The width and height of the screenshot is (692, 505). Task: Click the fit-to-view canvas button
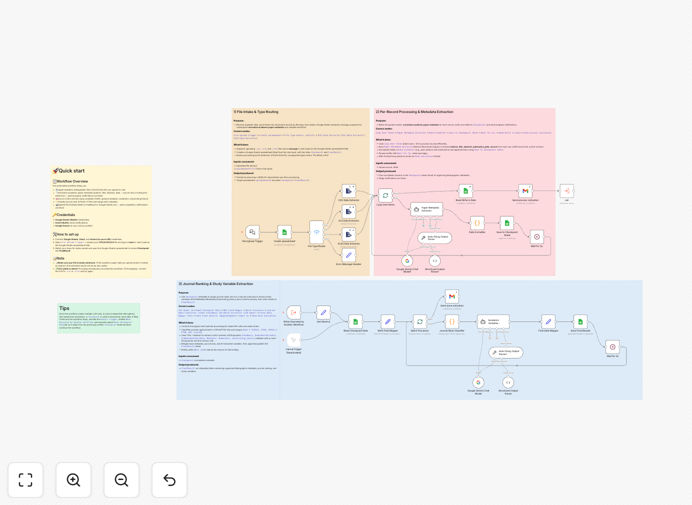[x=26, y=480]
